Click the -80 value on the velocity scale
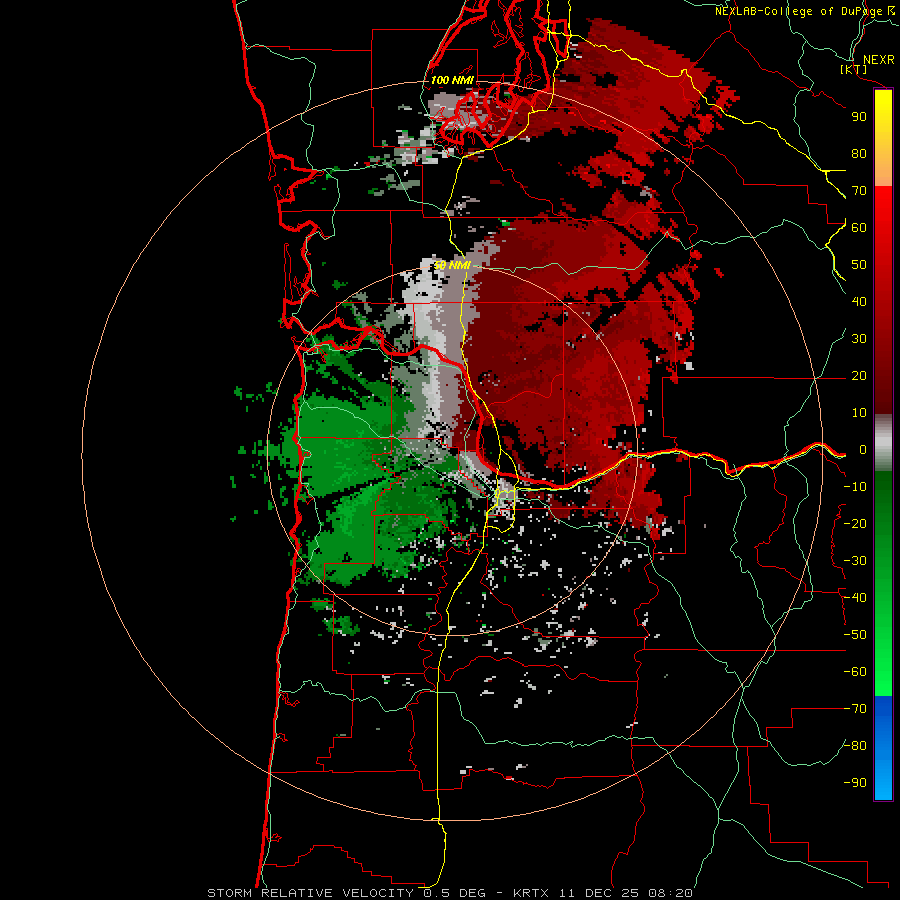This screenshot has width=900, height=900. coord(855,746)
